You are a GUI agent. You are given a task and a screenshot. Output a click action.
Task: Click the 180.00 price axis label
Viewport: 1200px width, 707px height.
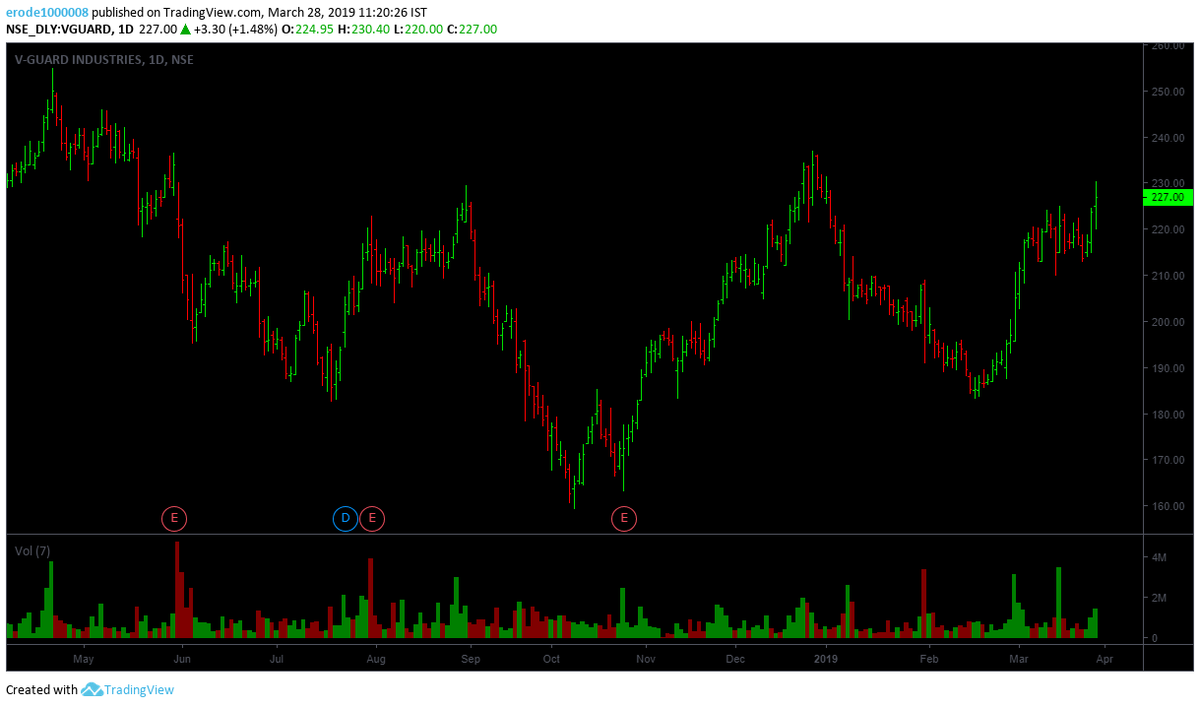(x=1167, y=414)
